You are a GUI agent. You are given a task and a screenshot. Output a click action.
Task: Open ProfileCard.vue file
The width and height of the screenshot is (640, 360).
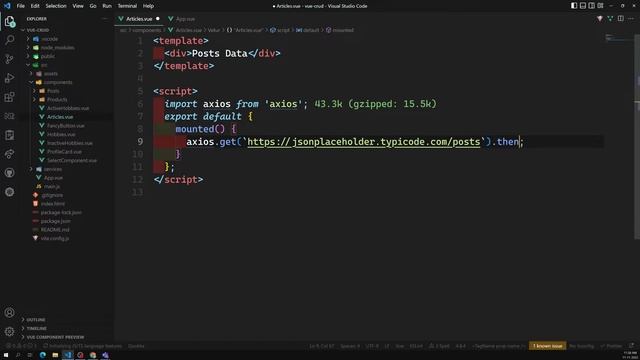tap(64, 151)
